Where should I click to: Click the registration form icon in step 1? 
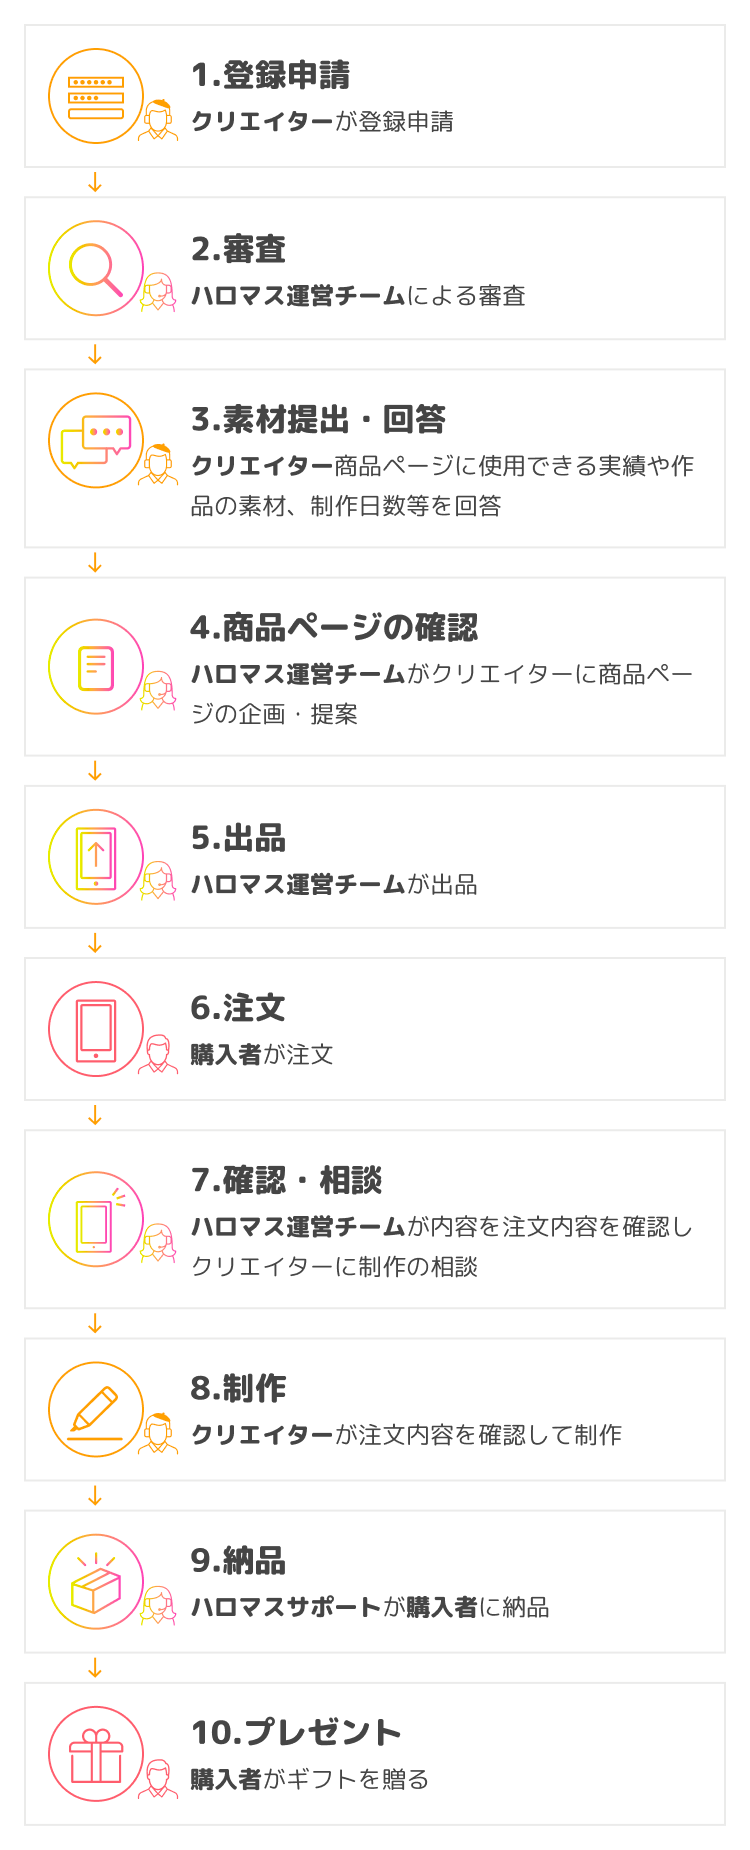tap(96, 97)
